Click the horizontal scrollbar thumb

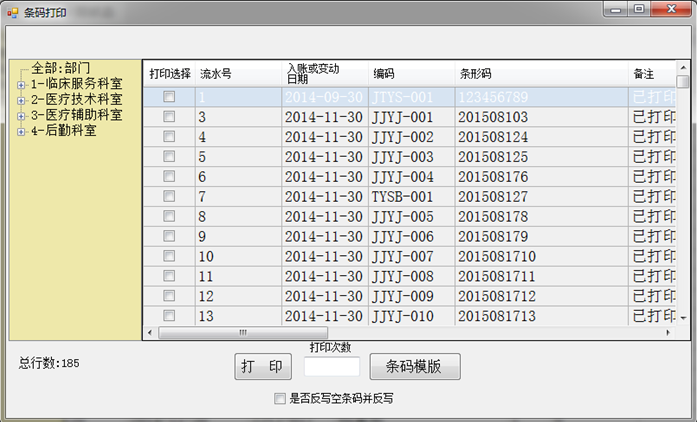[x=243, y=332]
